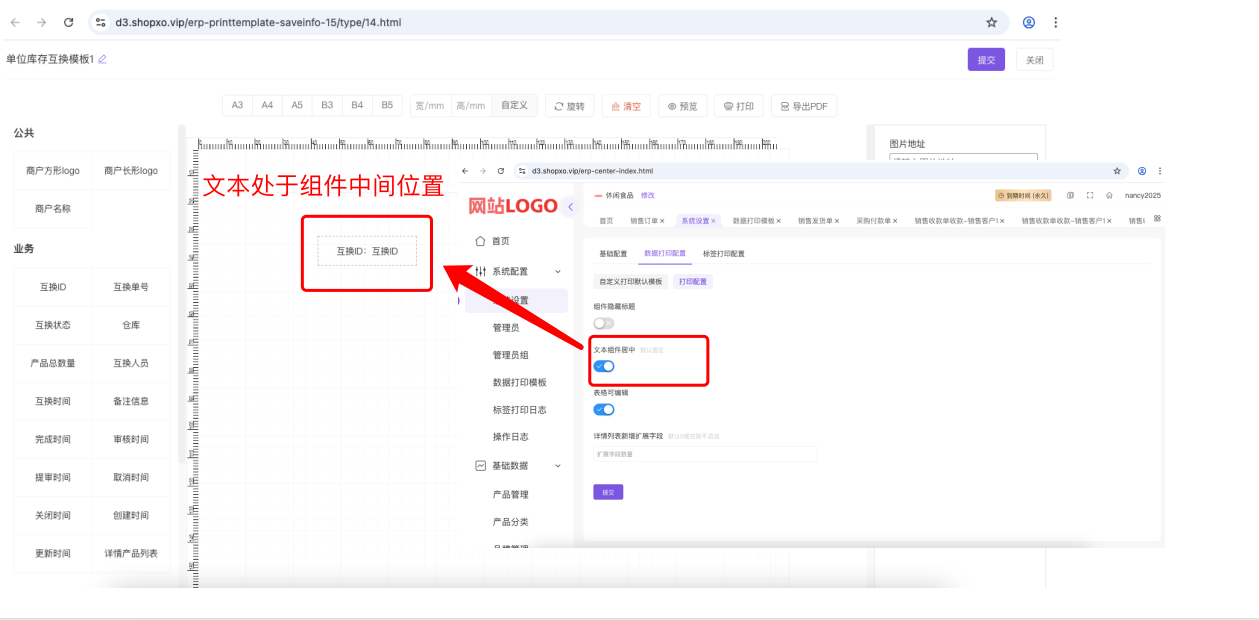Screen dimensions: 1259x620
Task: Open 数据打印模板 in the sidebar
Action: (520, 382)
